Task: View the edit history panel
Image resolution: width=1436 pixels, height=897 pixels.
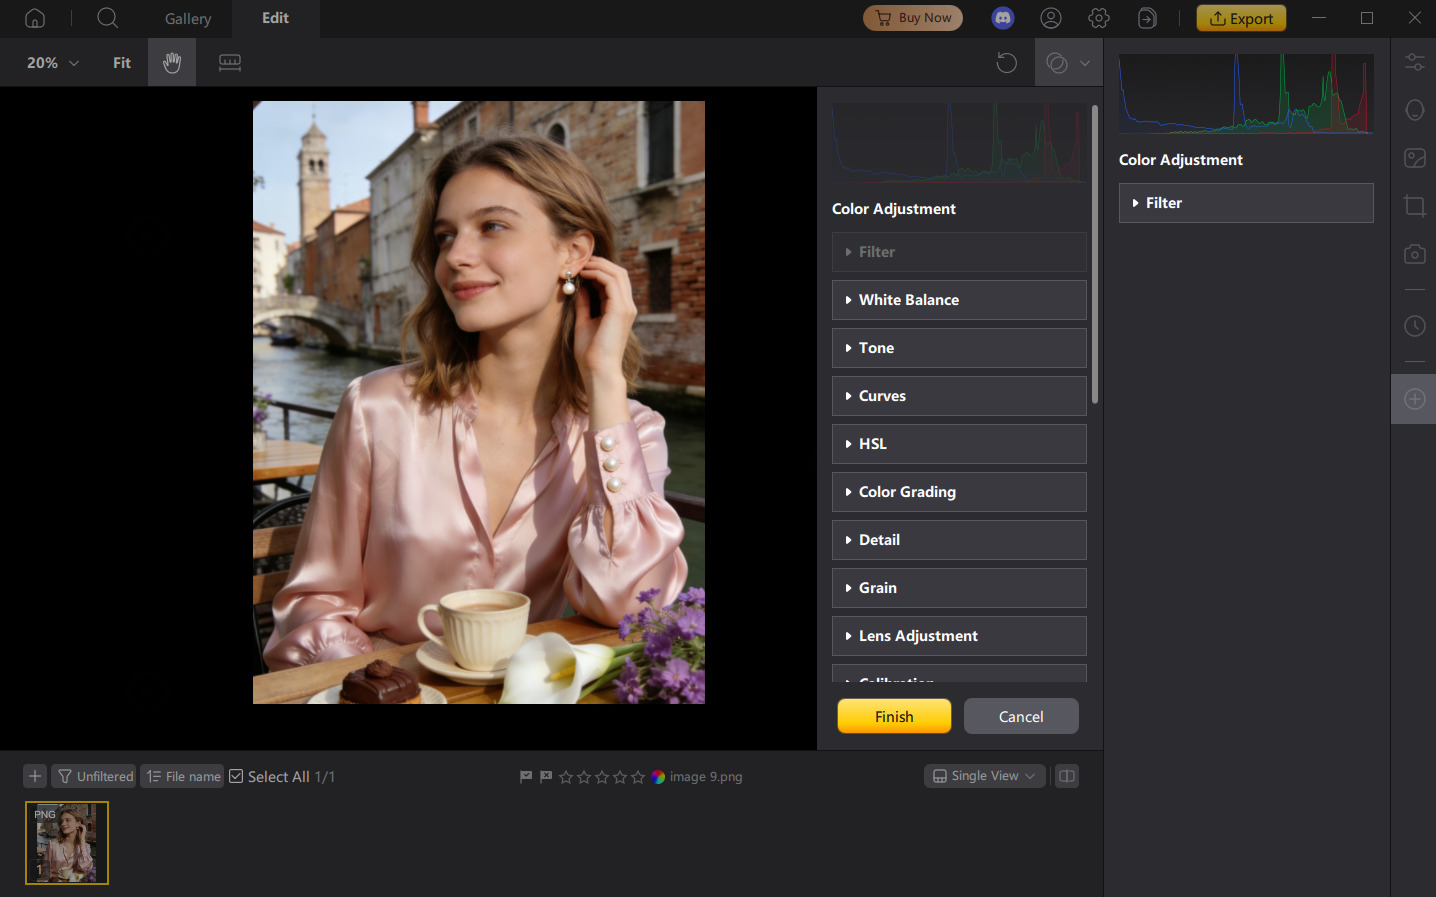Action: (x=1414, y=326)
